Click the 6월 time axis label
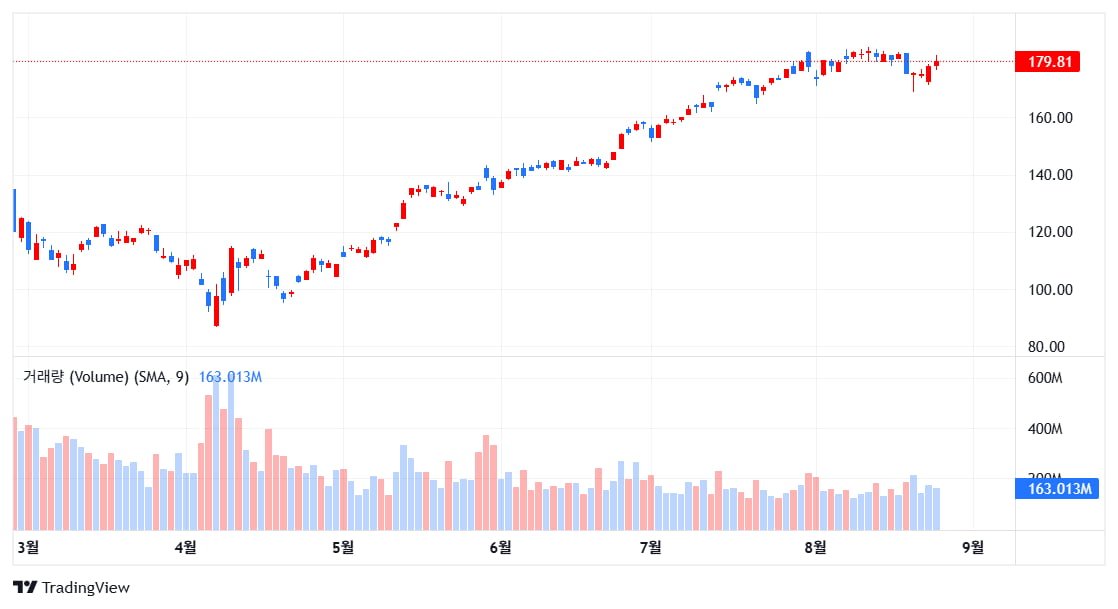1118x609 pixels. coord(500,547)
